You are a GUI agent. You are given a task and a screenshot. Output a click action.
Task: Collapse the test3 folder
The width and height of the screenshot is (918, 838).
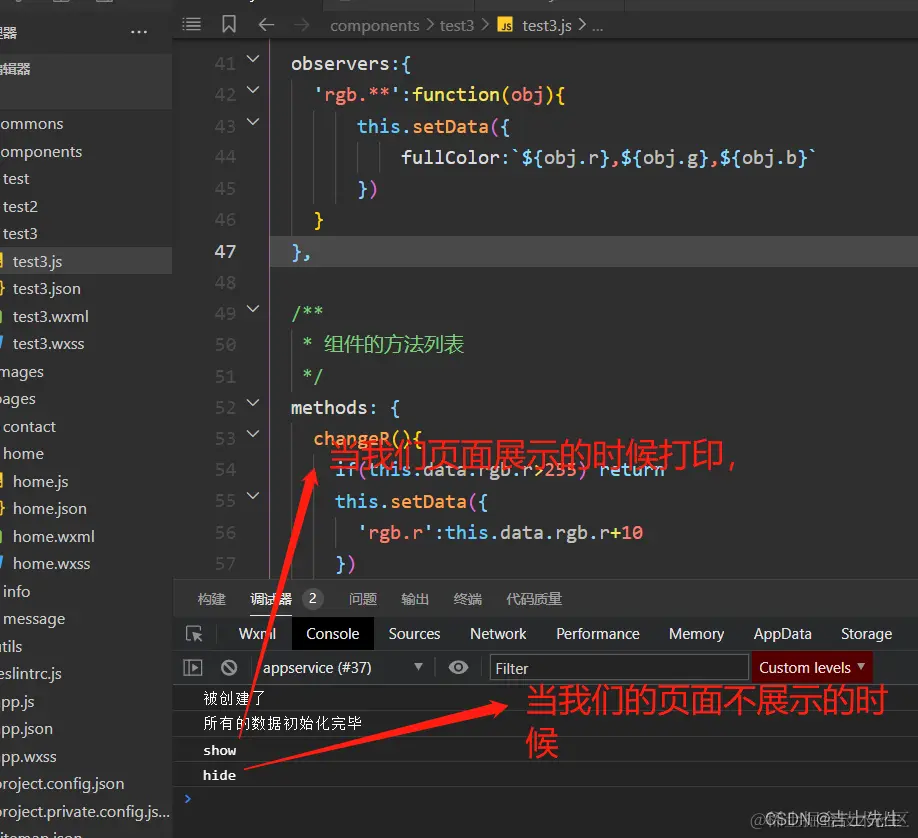coord(86,234)
